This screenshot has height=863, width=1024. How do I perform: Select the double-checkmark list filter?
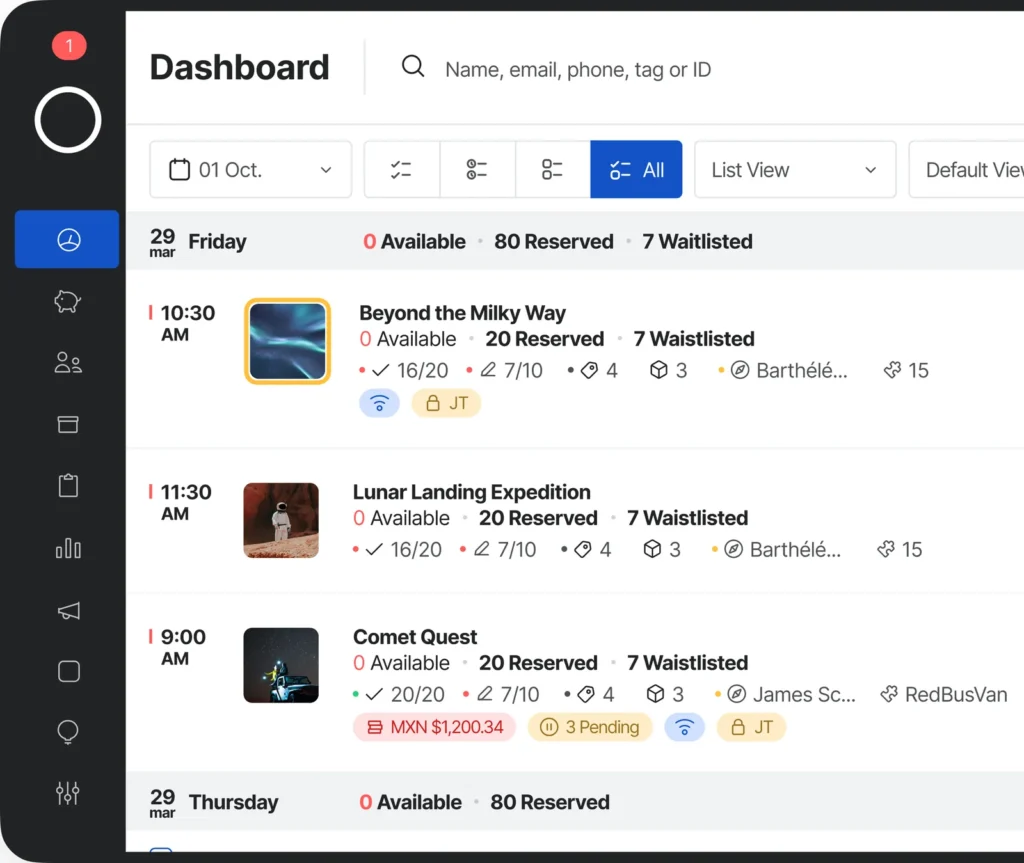coord(402,169)
